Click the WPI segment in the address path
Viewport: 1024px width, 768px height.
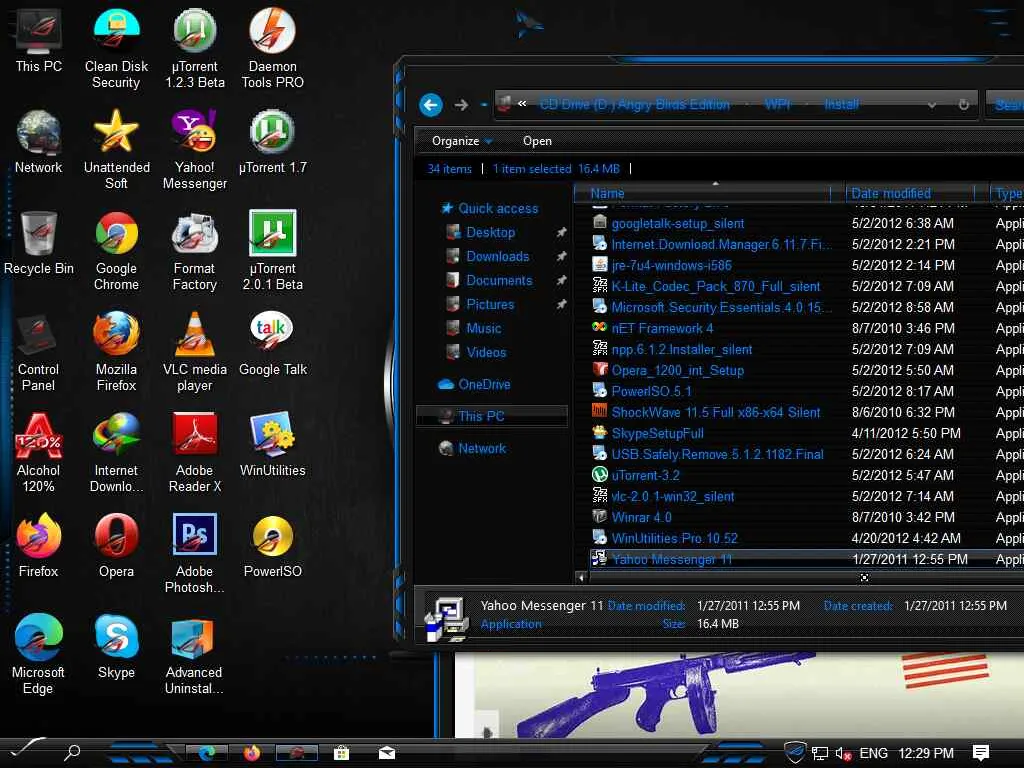coord(777,104)
